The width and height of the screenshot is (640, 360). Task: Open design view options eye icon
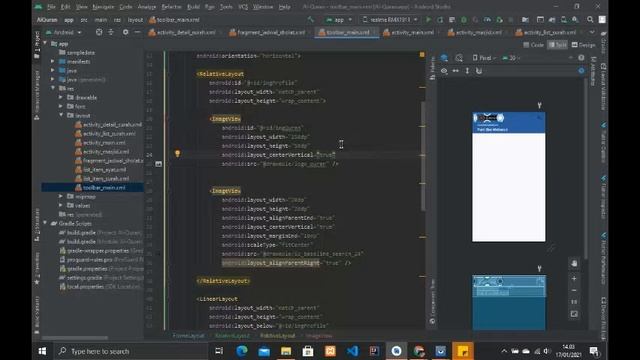pos(444,71)
